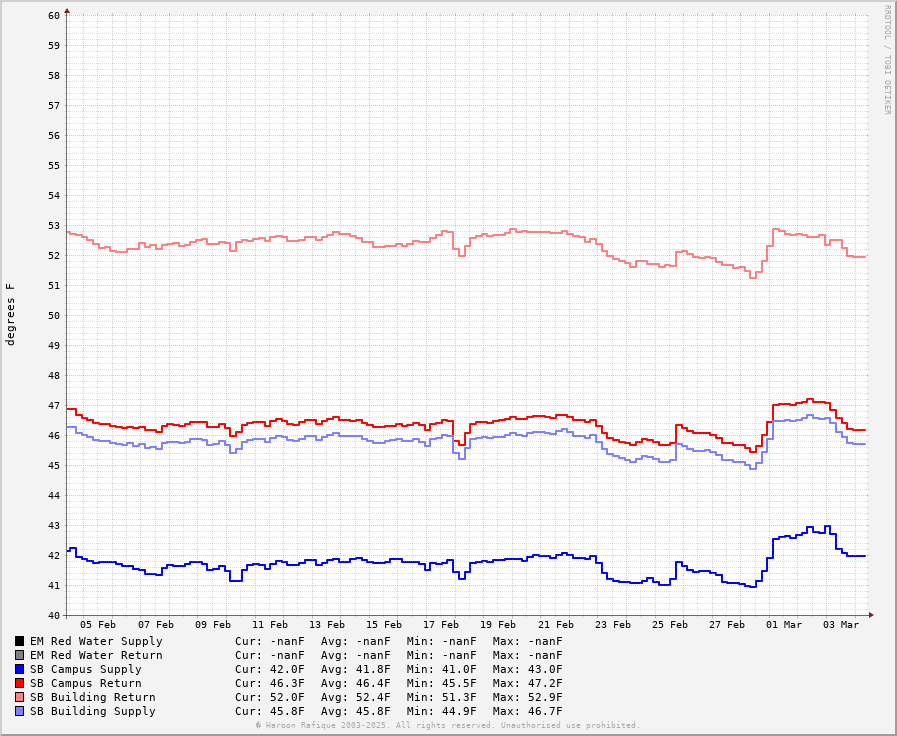Select the SB Campus Supply legend label
Image resolution: width=897 pixels, height=736 pixels.
click(85, 669)
